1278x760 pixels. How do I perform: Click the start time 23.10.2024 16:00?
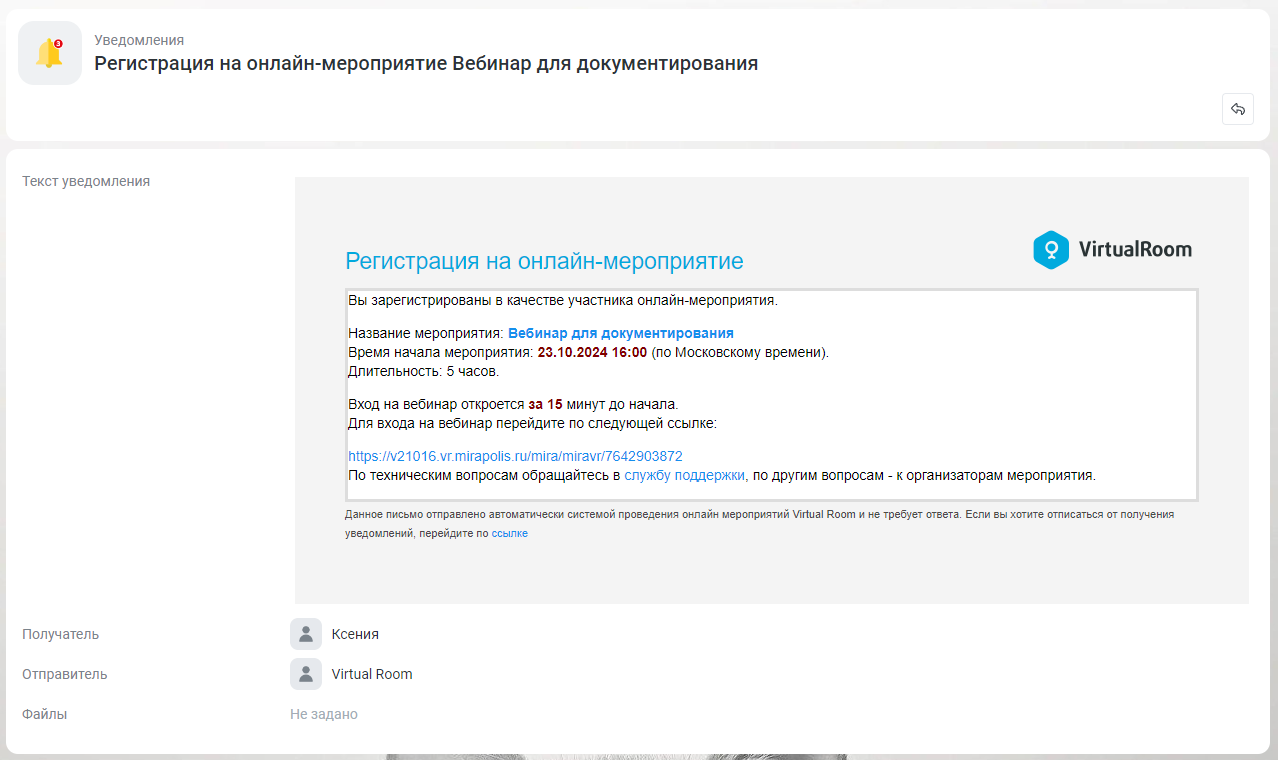pyautogui.click(x=592, y=352)
